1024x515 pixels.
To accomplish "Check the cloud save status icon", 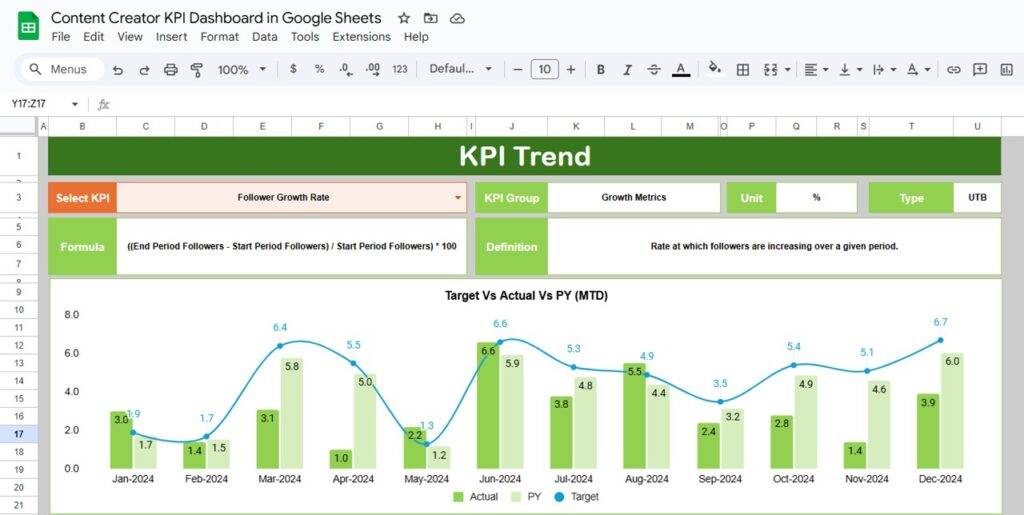I will [x=457, y=18].
